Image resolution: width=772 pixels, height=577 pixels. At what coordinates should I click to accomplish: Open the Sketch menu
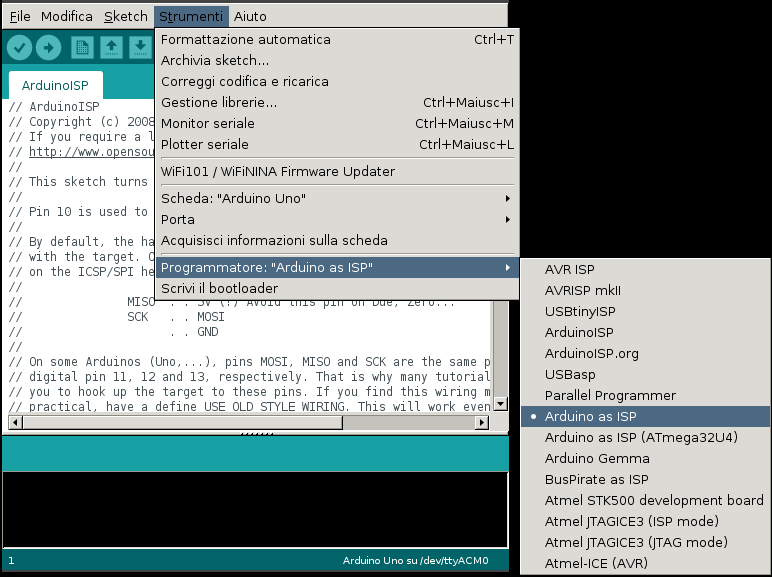click(x=126, y=16)
